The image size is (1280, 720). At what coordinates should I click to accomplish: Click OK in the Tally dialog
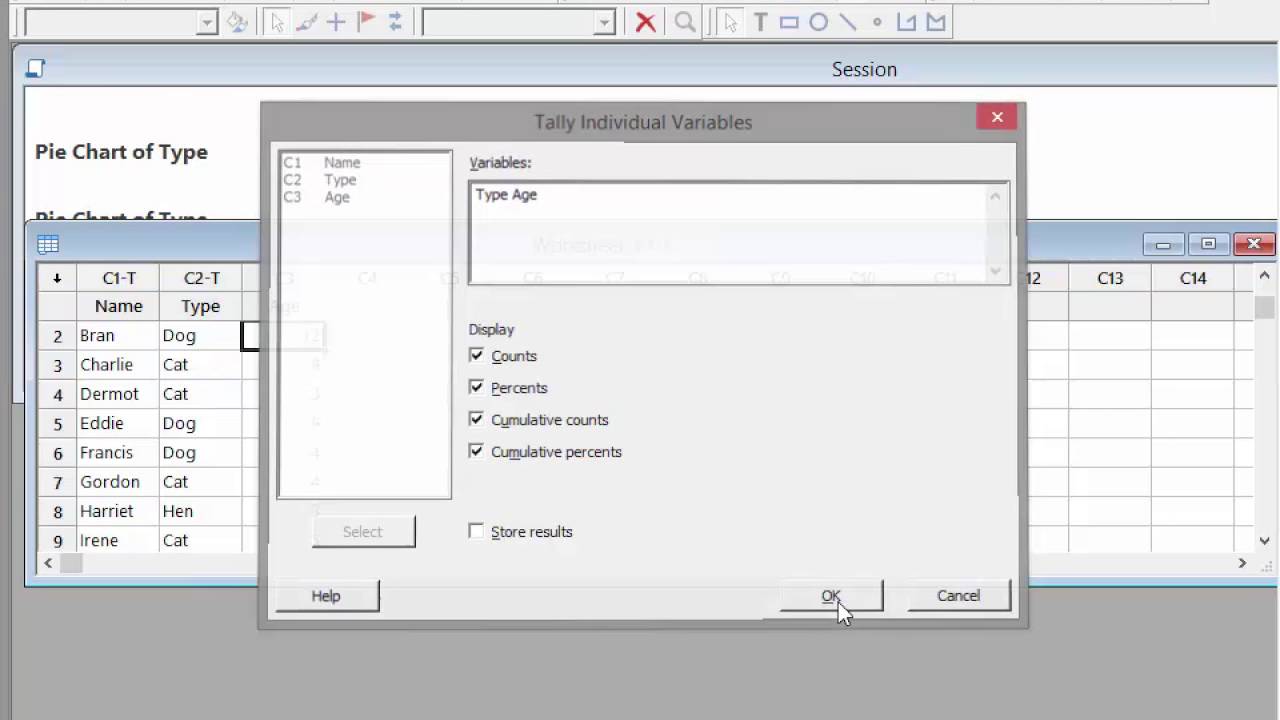tap(831, 595)
